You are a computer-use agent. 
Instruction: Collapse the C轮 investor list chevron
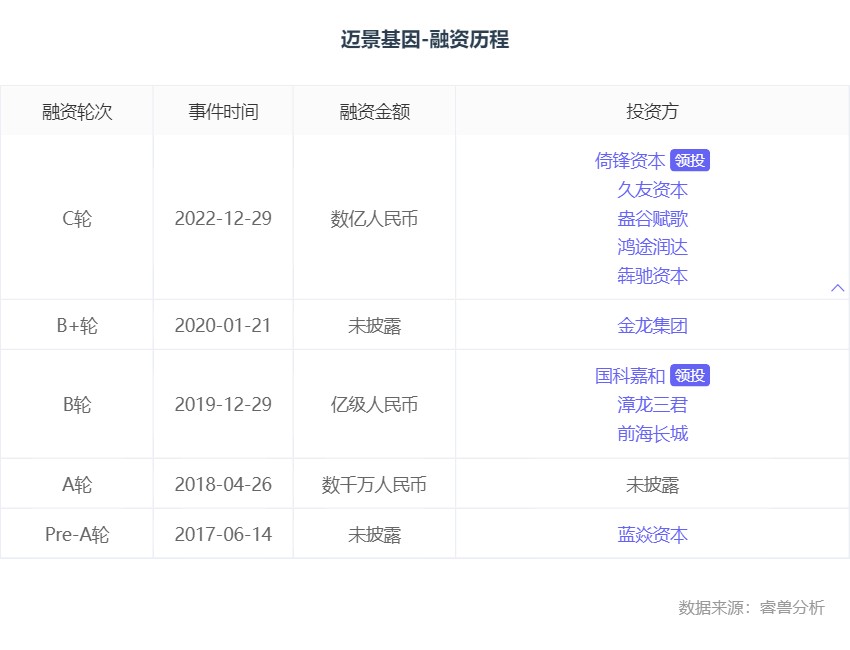tap(838, 288)
